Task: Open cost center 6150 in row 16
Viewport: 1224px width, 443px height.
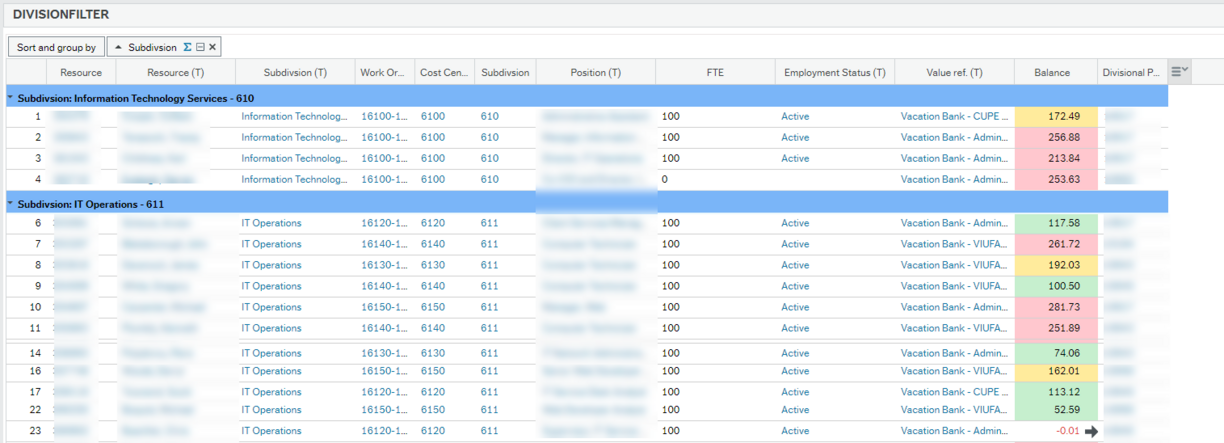Action: coord(433,371)
